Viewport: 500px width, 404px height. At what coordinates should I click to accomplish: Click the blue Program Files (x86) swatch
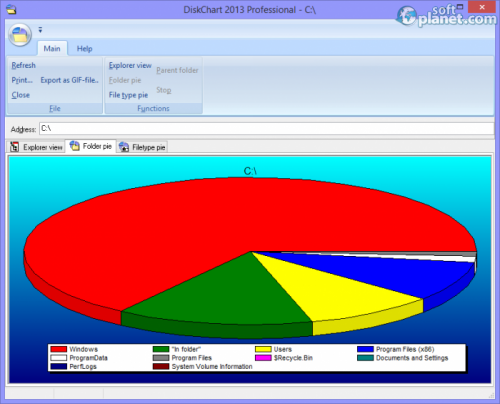[x=365, y=349]
